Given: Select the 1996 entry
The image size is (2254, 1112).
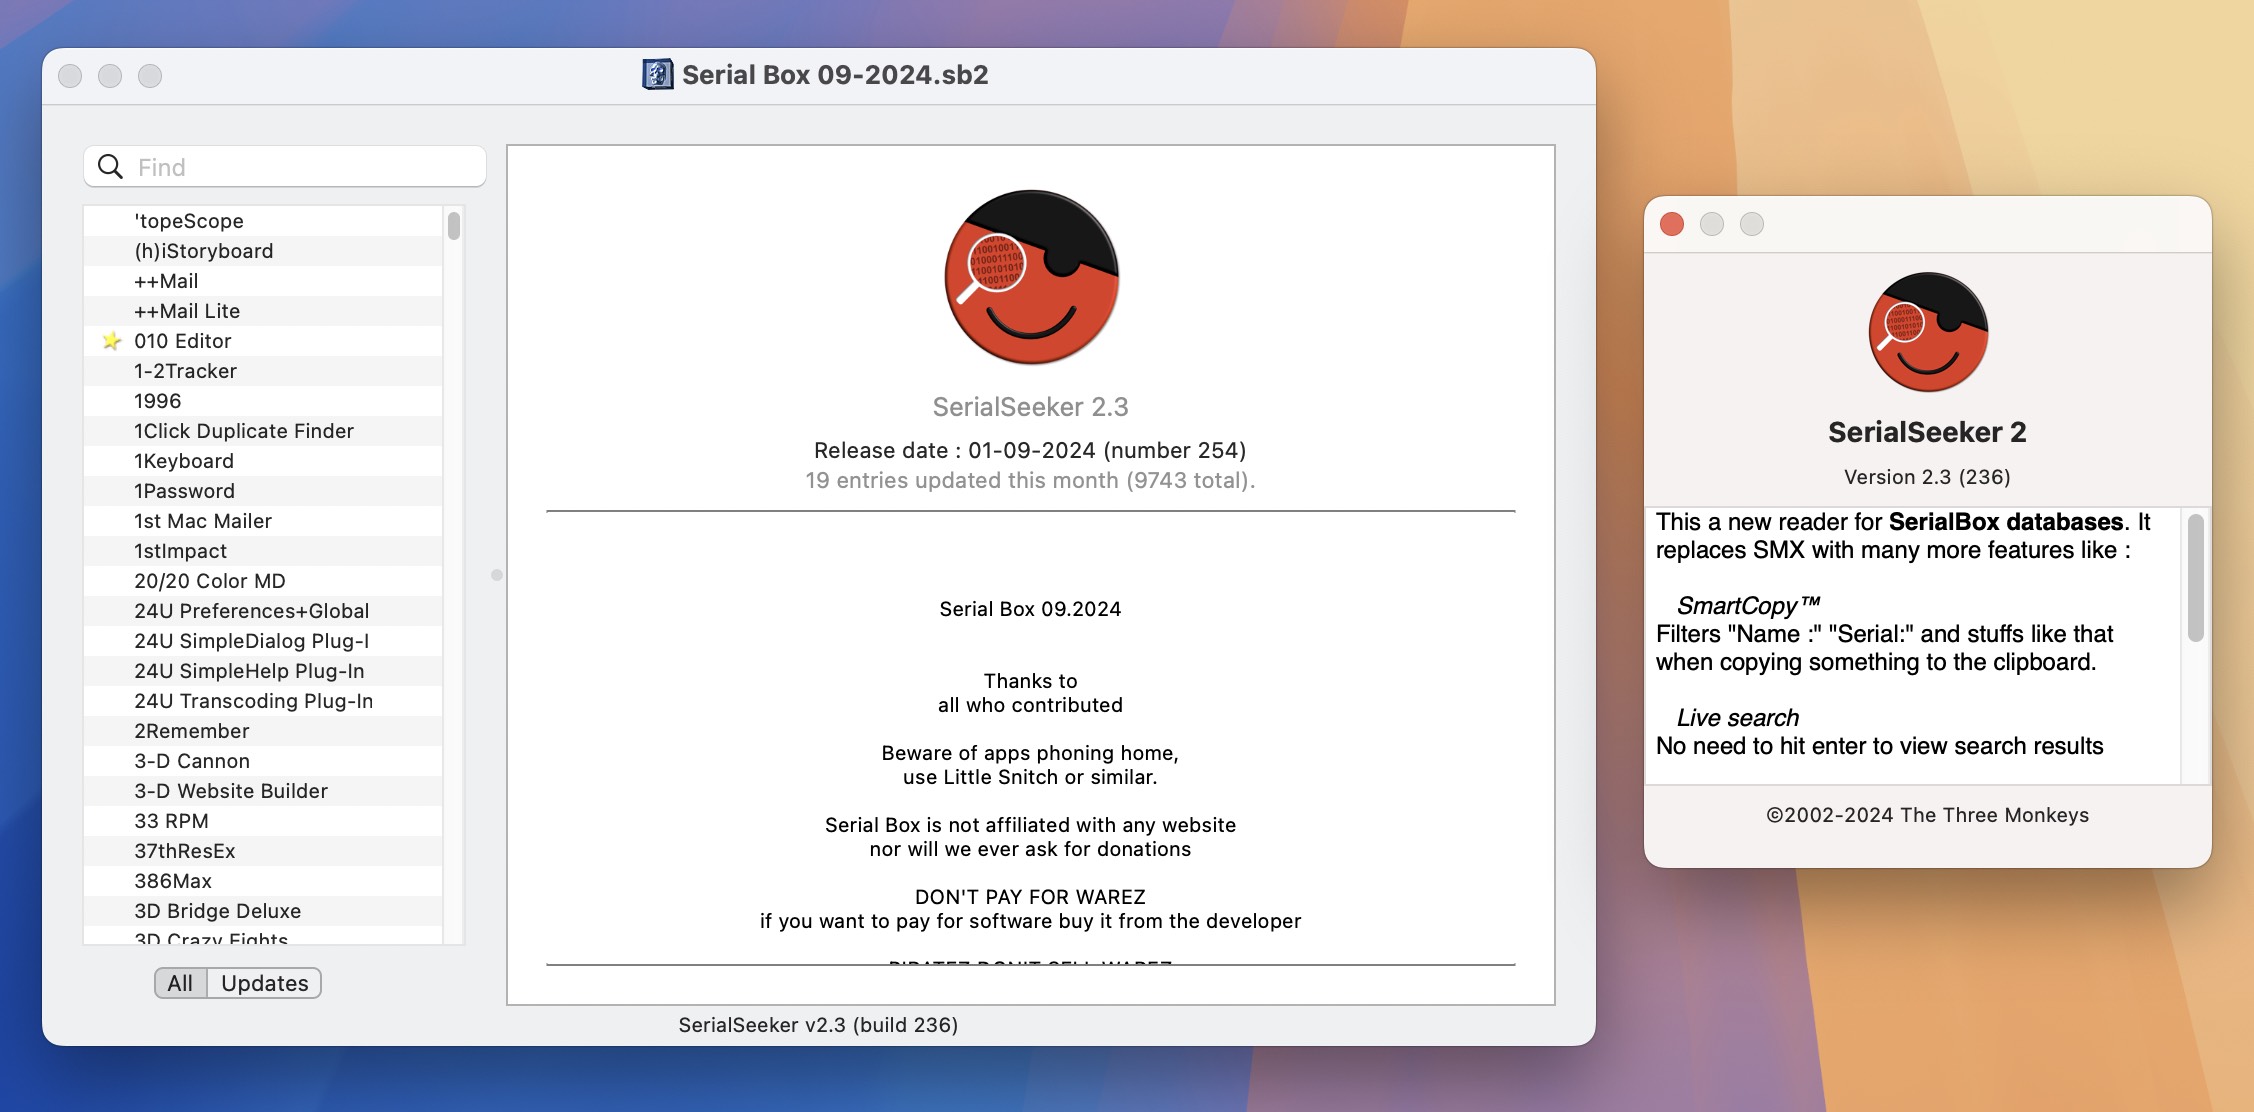Looking at the screenshot, I should click(x=264, y=401).
